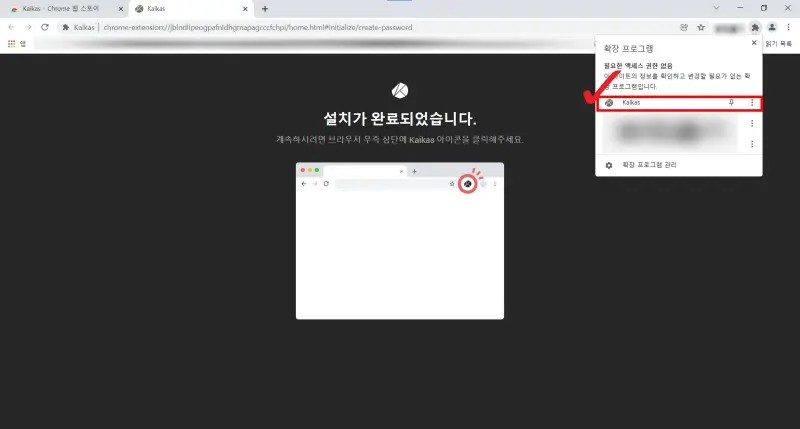Open more options for third blurred extension
The height and width of the screenshot is (429, 800).
point(752,144)
